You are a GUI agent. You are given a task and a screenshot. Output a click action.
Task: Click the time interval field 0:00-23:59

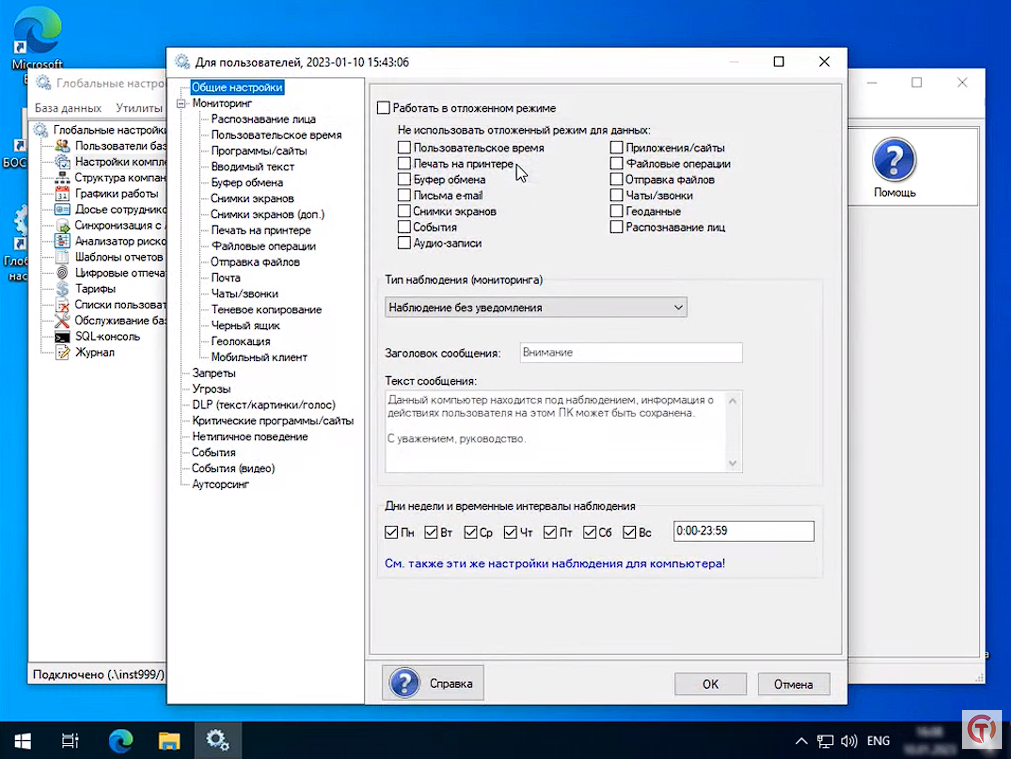[x=744, y=531]
